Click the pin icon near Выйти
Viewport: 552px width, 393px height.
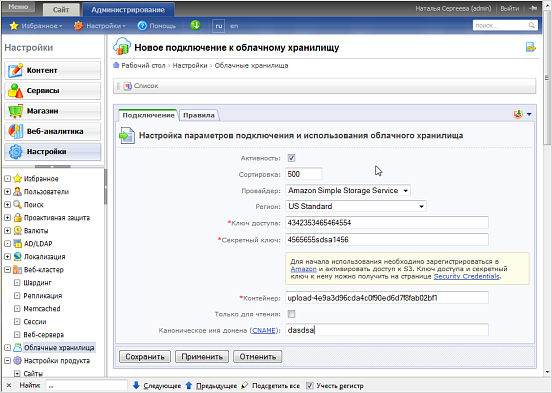(x=533, y=8)
